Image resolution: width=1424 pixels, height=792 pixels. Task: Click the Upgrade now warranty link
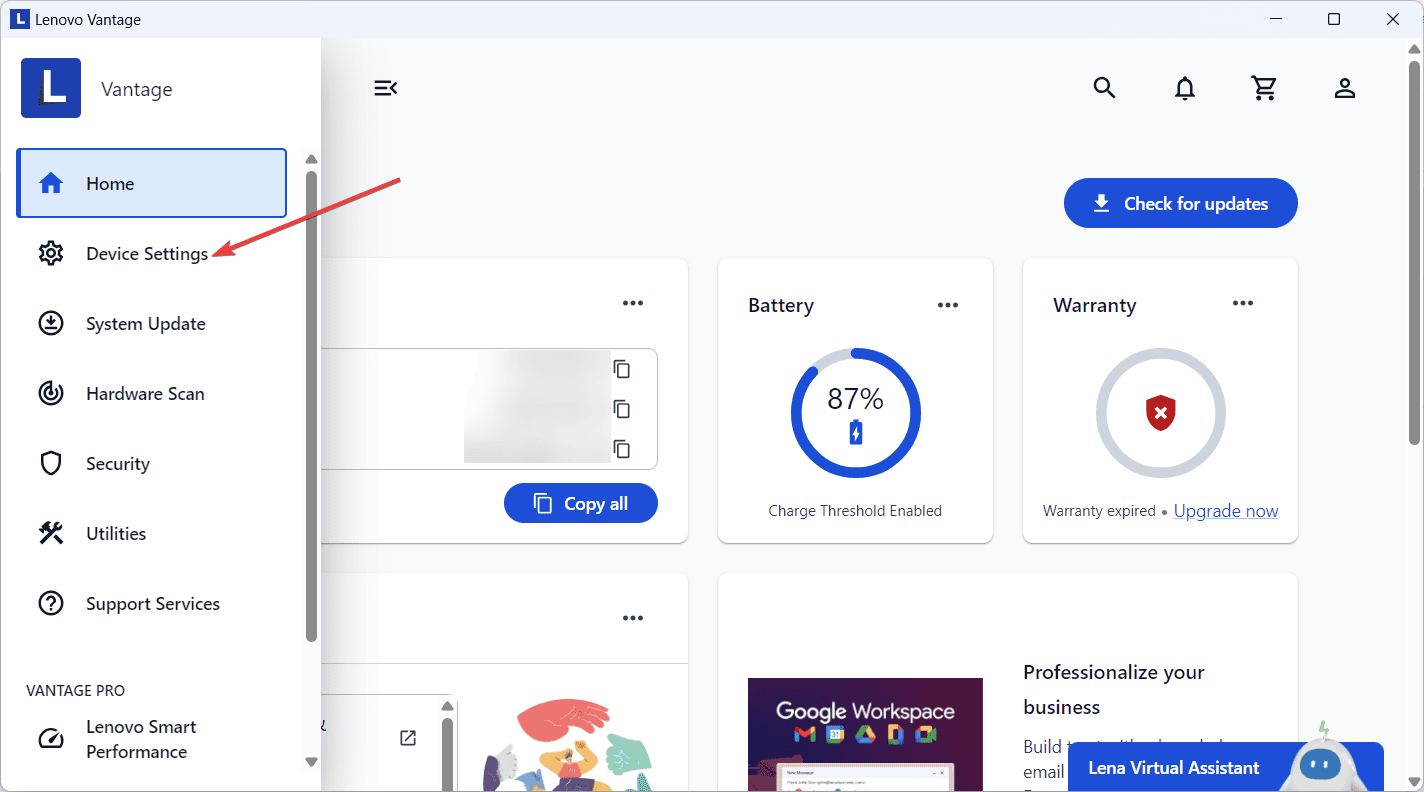(1225, 510)
